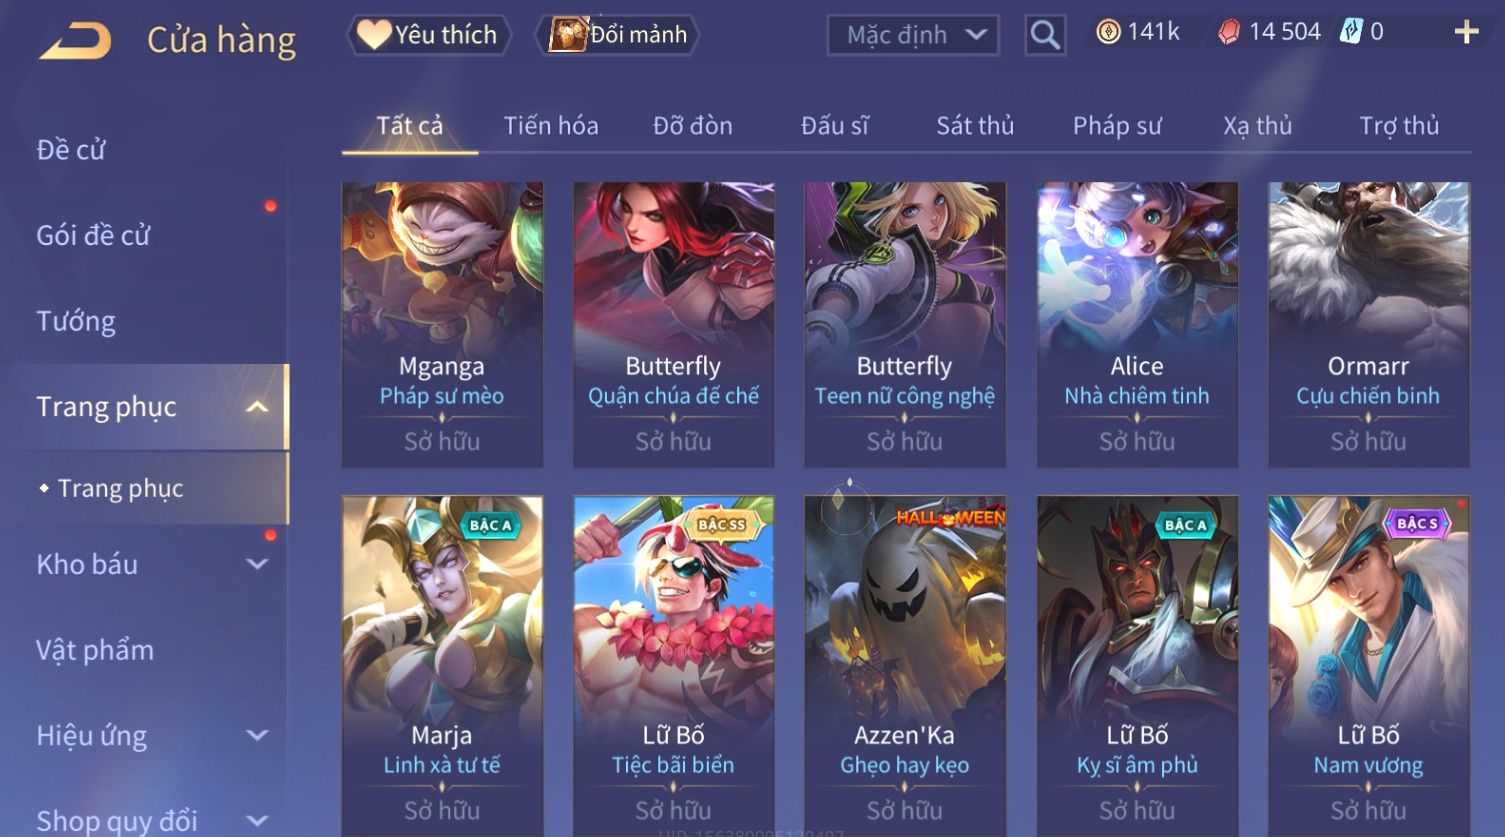The image size is (1505, 837).
Task: Expand the Hiệu ứng sidebar section
Action: (x=257, y=736)
